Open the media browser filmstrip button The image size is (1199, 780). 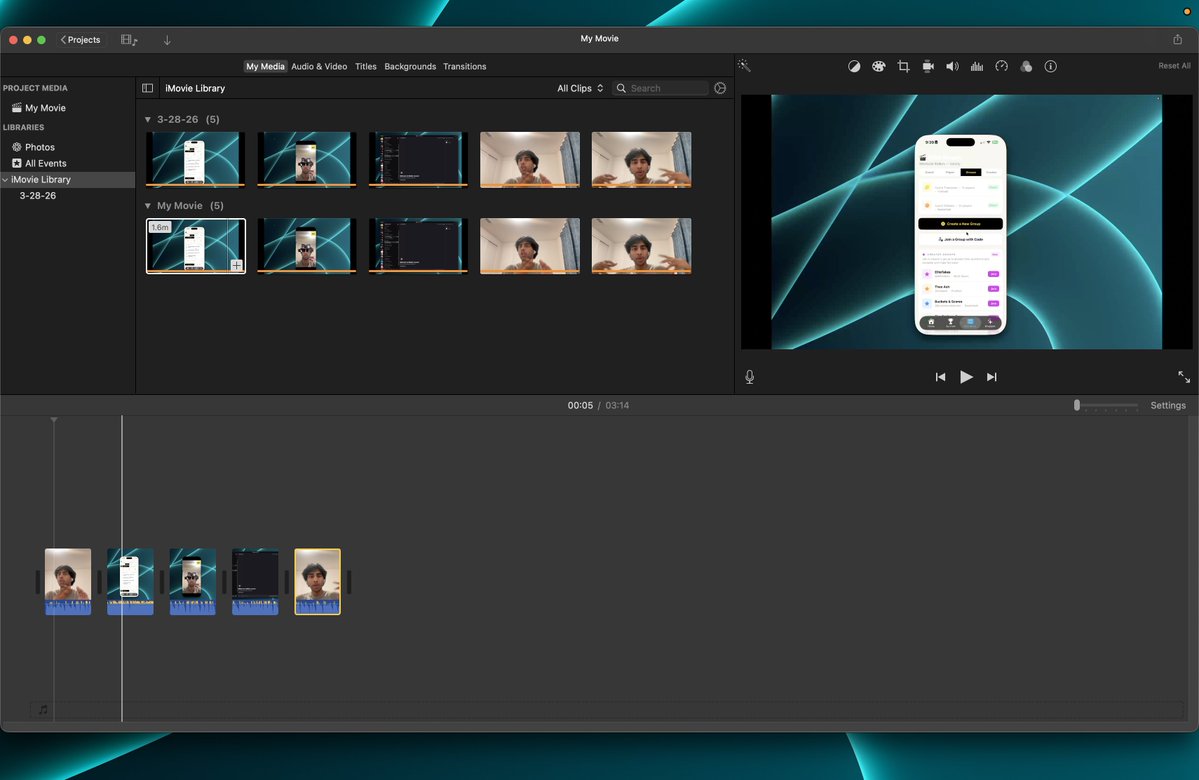pyautogui.click(x=129, y=40)
